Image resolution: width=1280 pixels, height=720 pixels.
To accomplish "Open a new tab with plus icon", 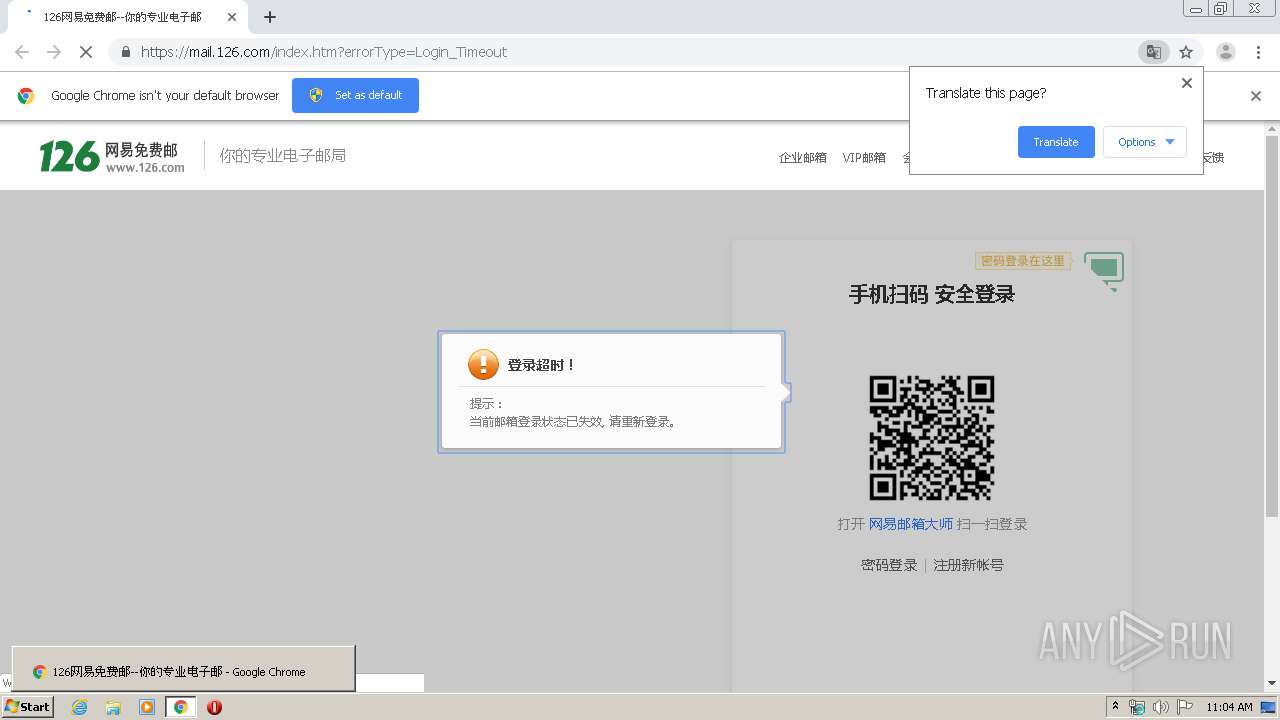I will 270,17.
